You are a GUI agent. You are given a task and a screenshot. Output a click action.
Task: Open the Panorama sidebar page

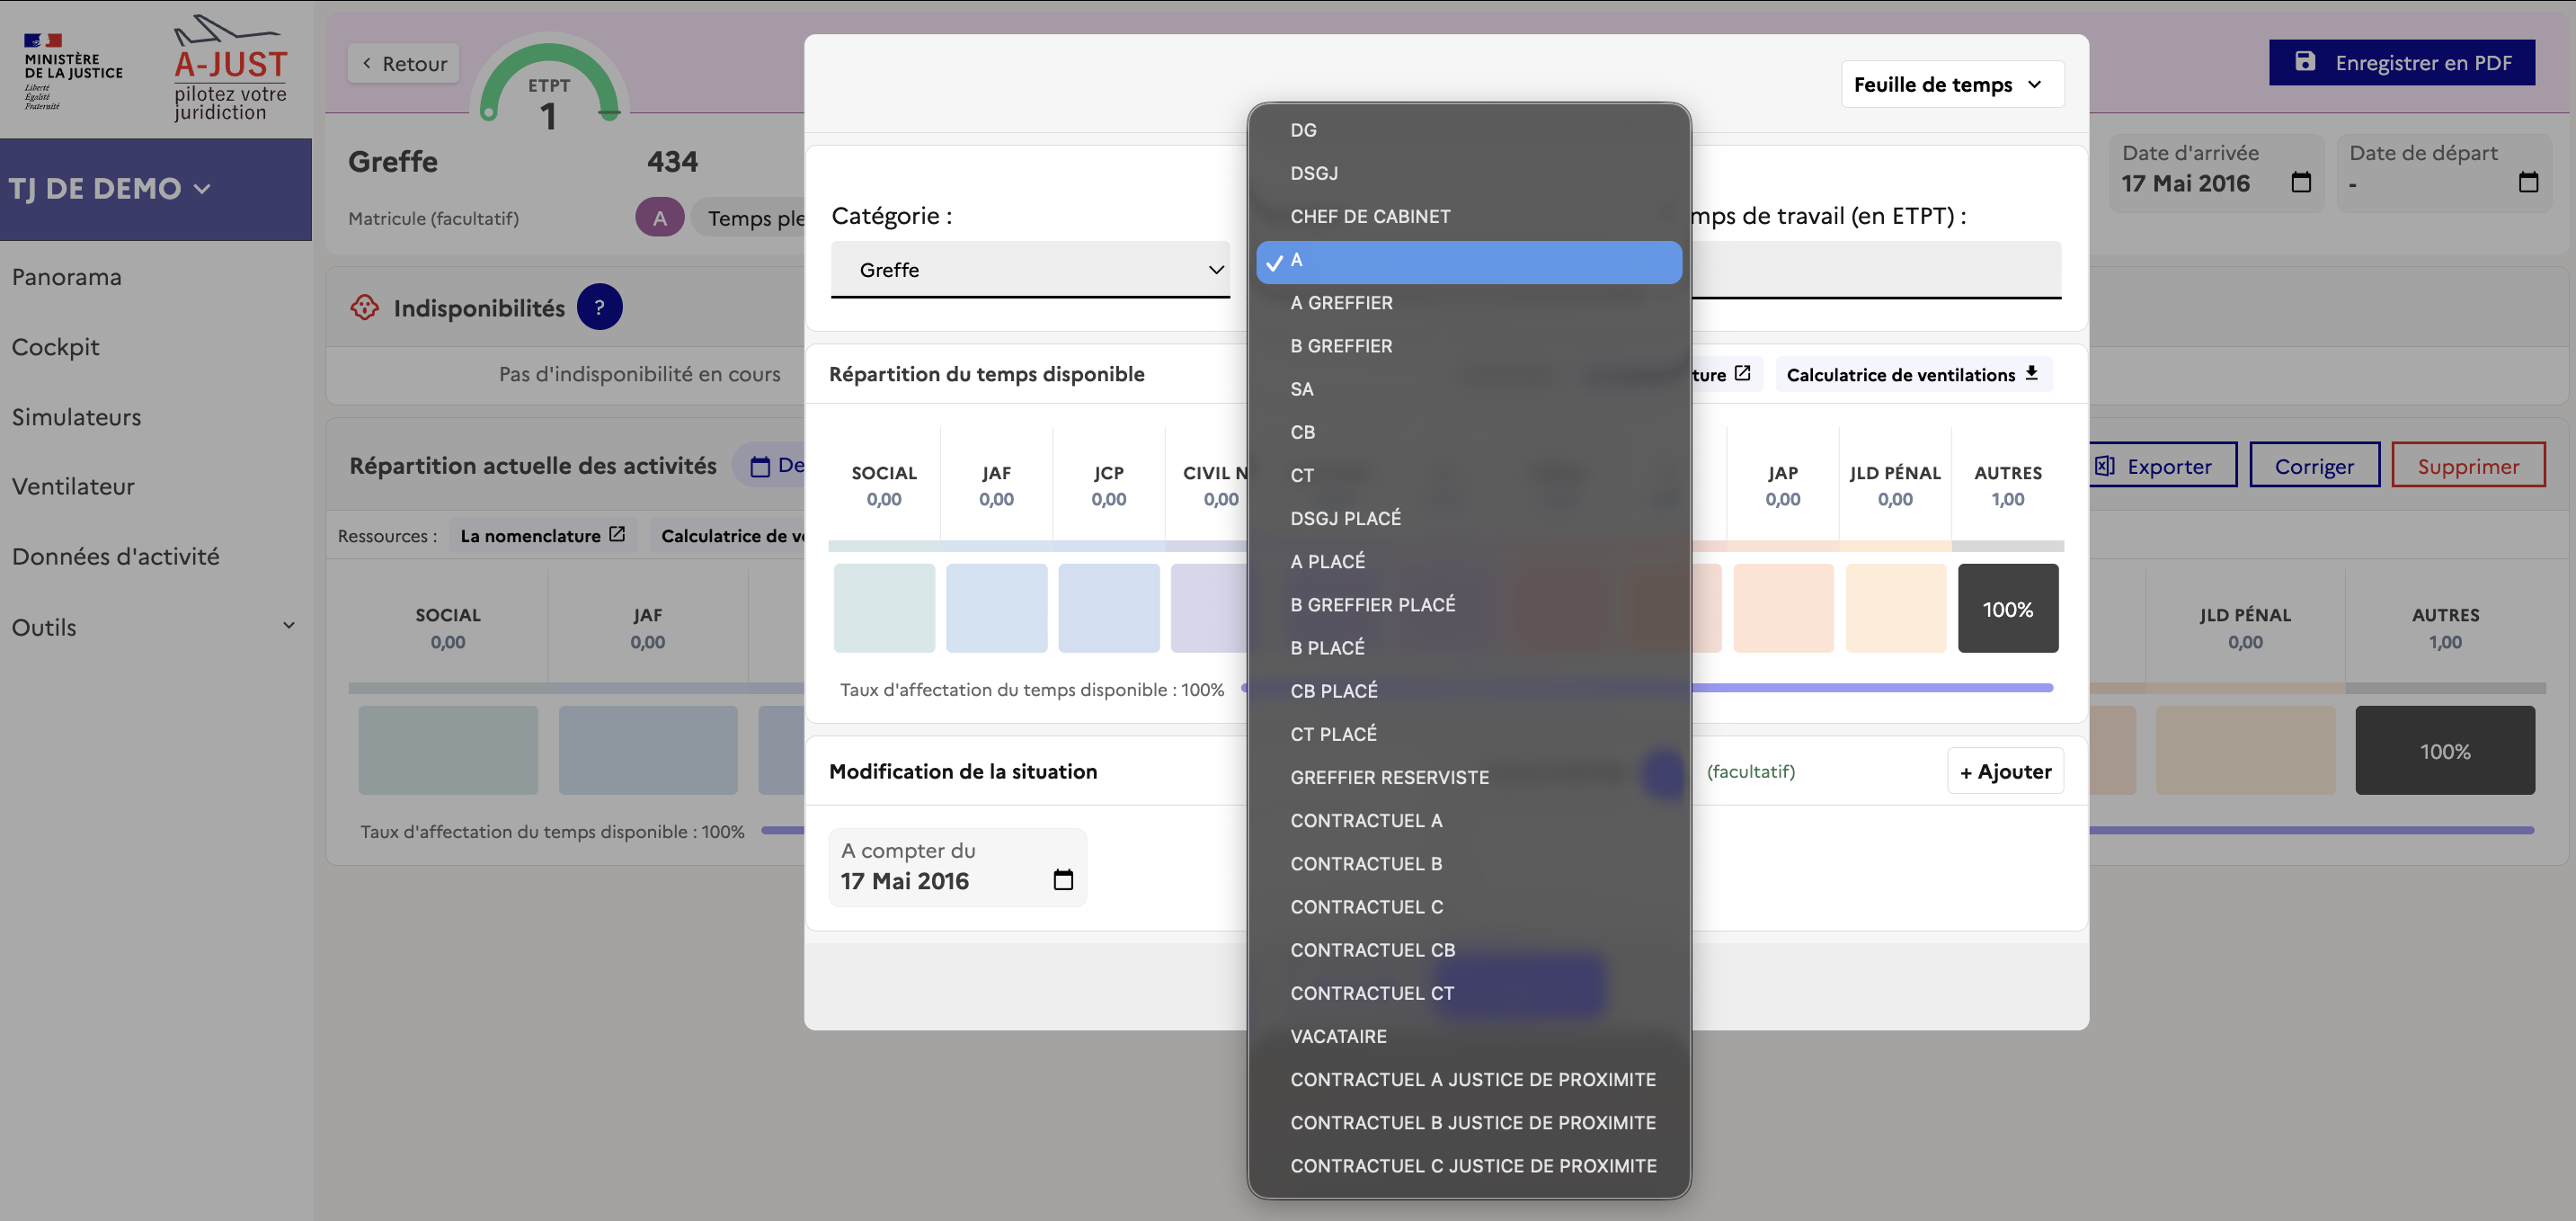coord(67,277)
